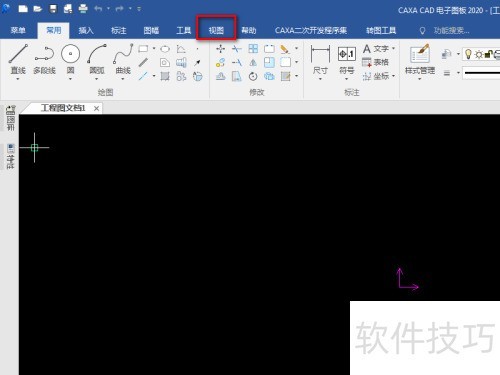This screenshot has width=500, height=375.
Task: Customize quick access toolbar dropdown
Action: (139, 9)
